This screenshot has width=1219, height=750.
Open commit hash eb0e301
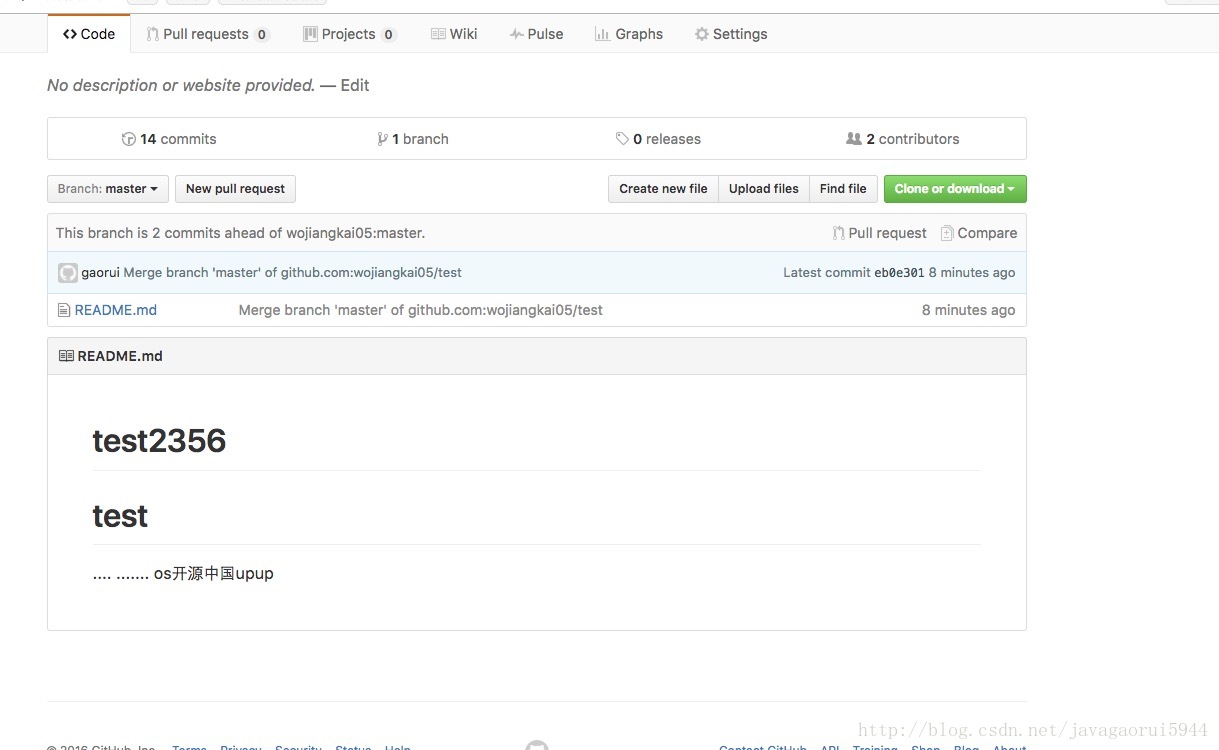point(899,273)
